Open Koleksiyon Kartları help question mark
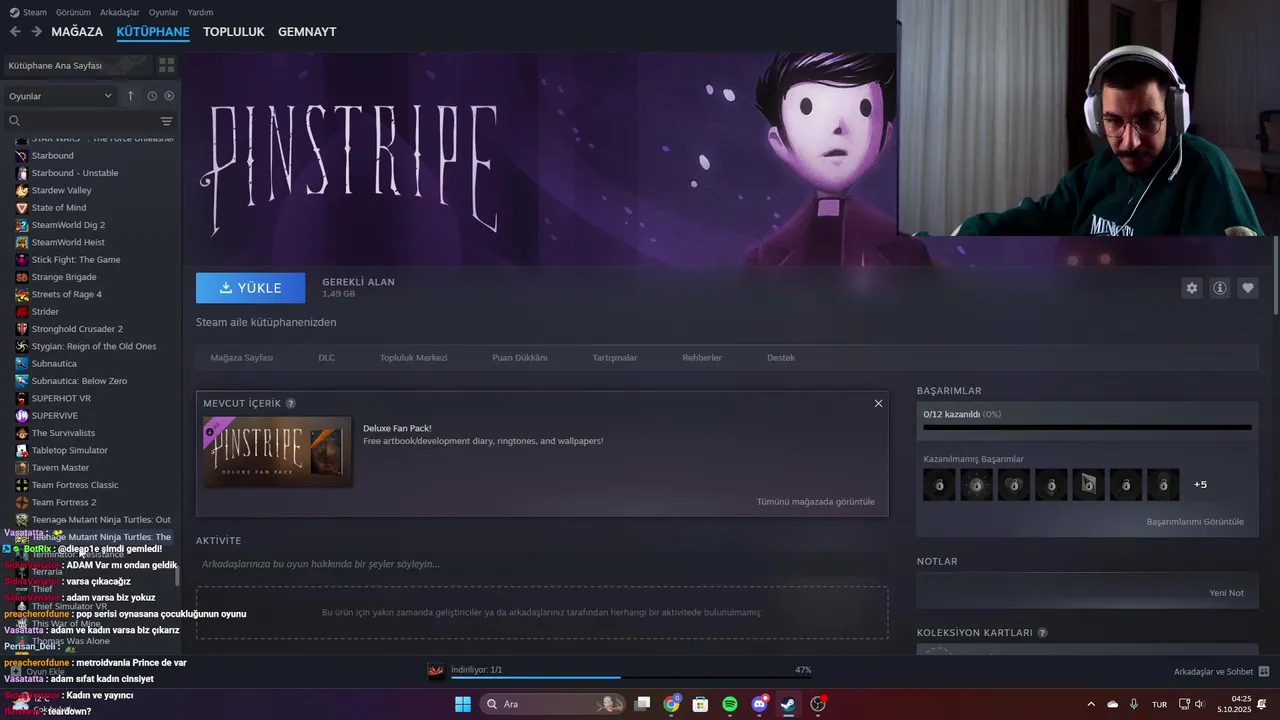 (1042, 633)
